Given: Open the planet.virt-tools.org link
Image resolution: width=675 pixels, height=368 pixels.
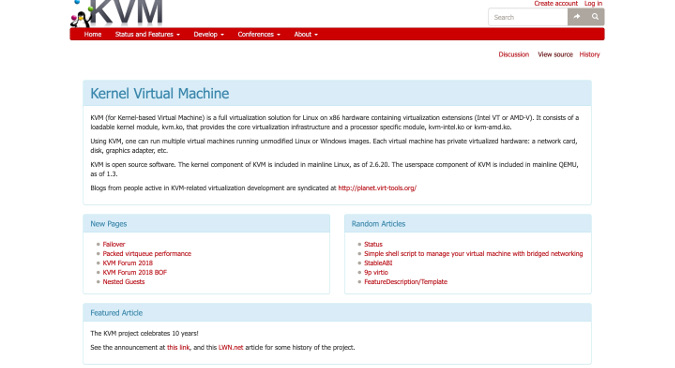Looking at the screenshot, I should 377,188.
